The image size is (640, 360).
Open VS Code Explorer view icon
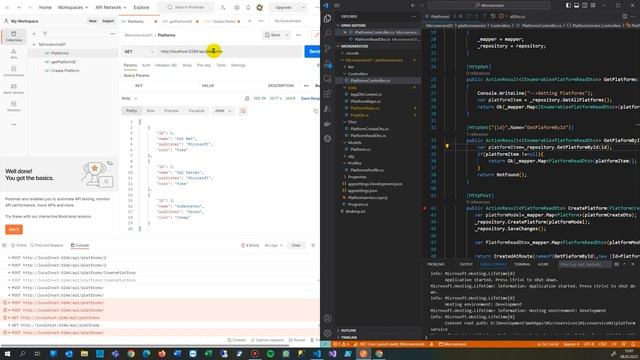pyautogui.click(x=327, y=18)
